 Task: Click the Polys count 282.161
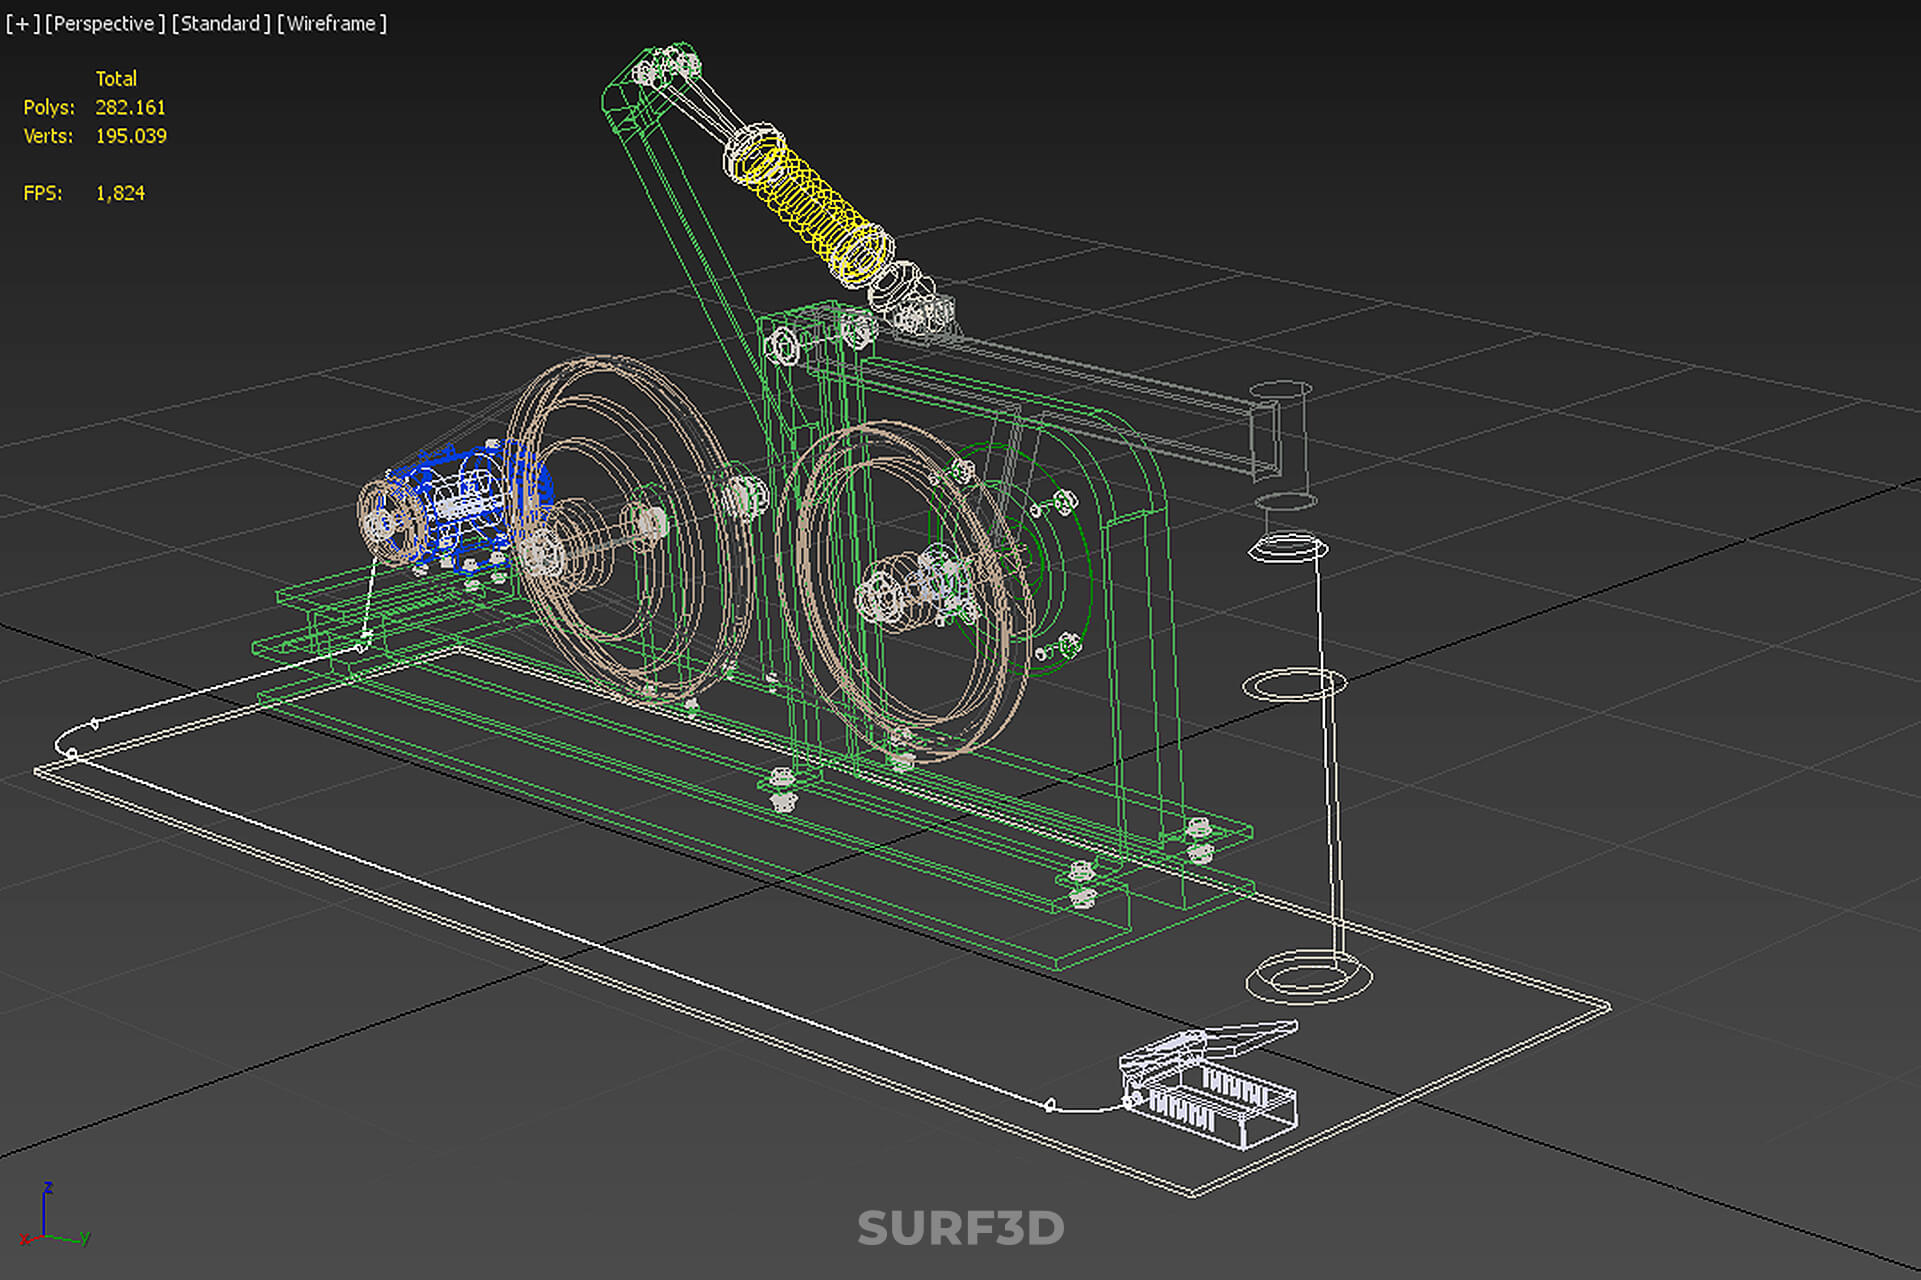(130, 107)
